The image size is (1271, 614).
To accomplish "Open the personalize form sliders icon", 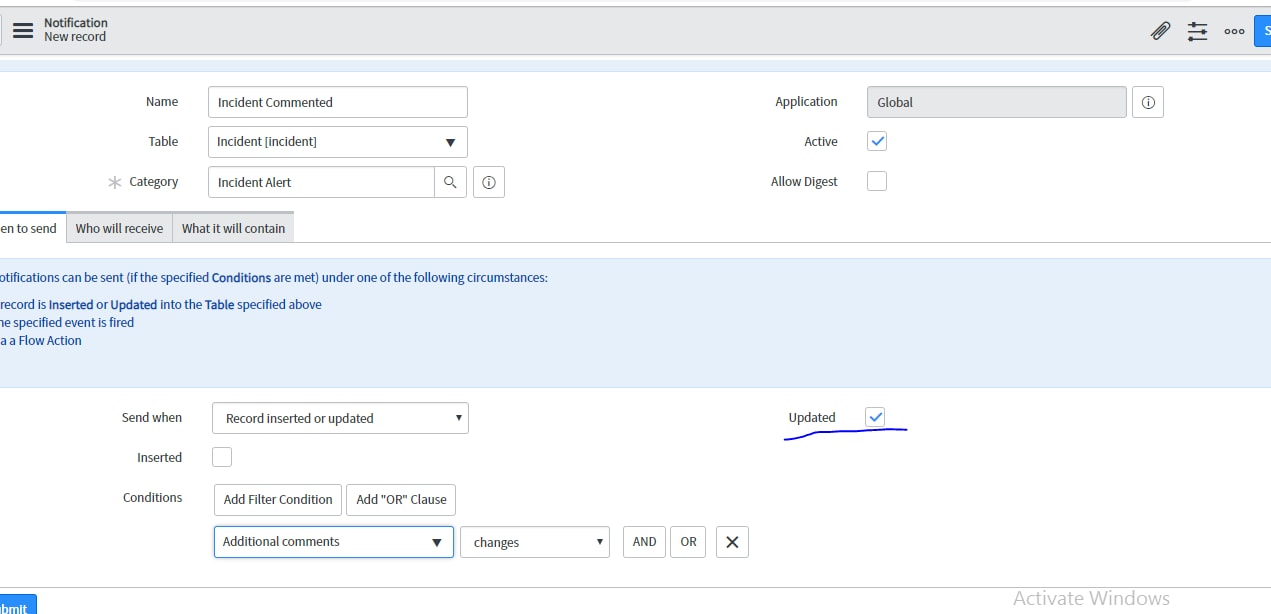I will [1197, 31].
